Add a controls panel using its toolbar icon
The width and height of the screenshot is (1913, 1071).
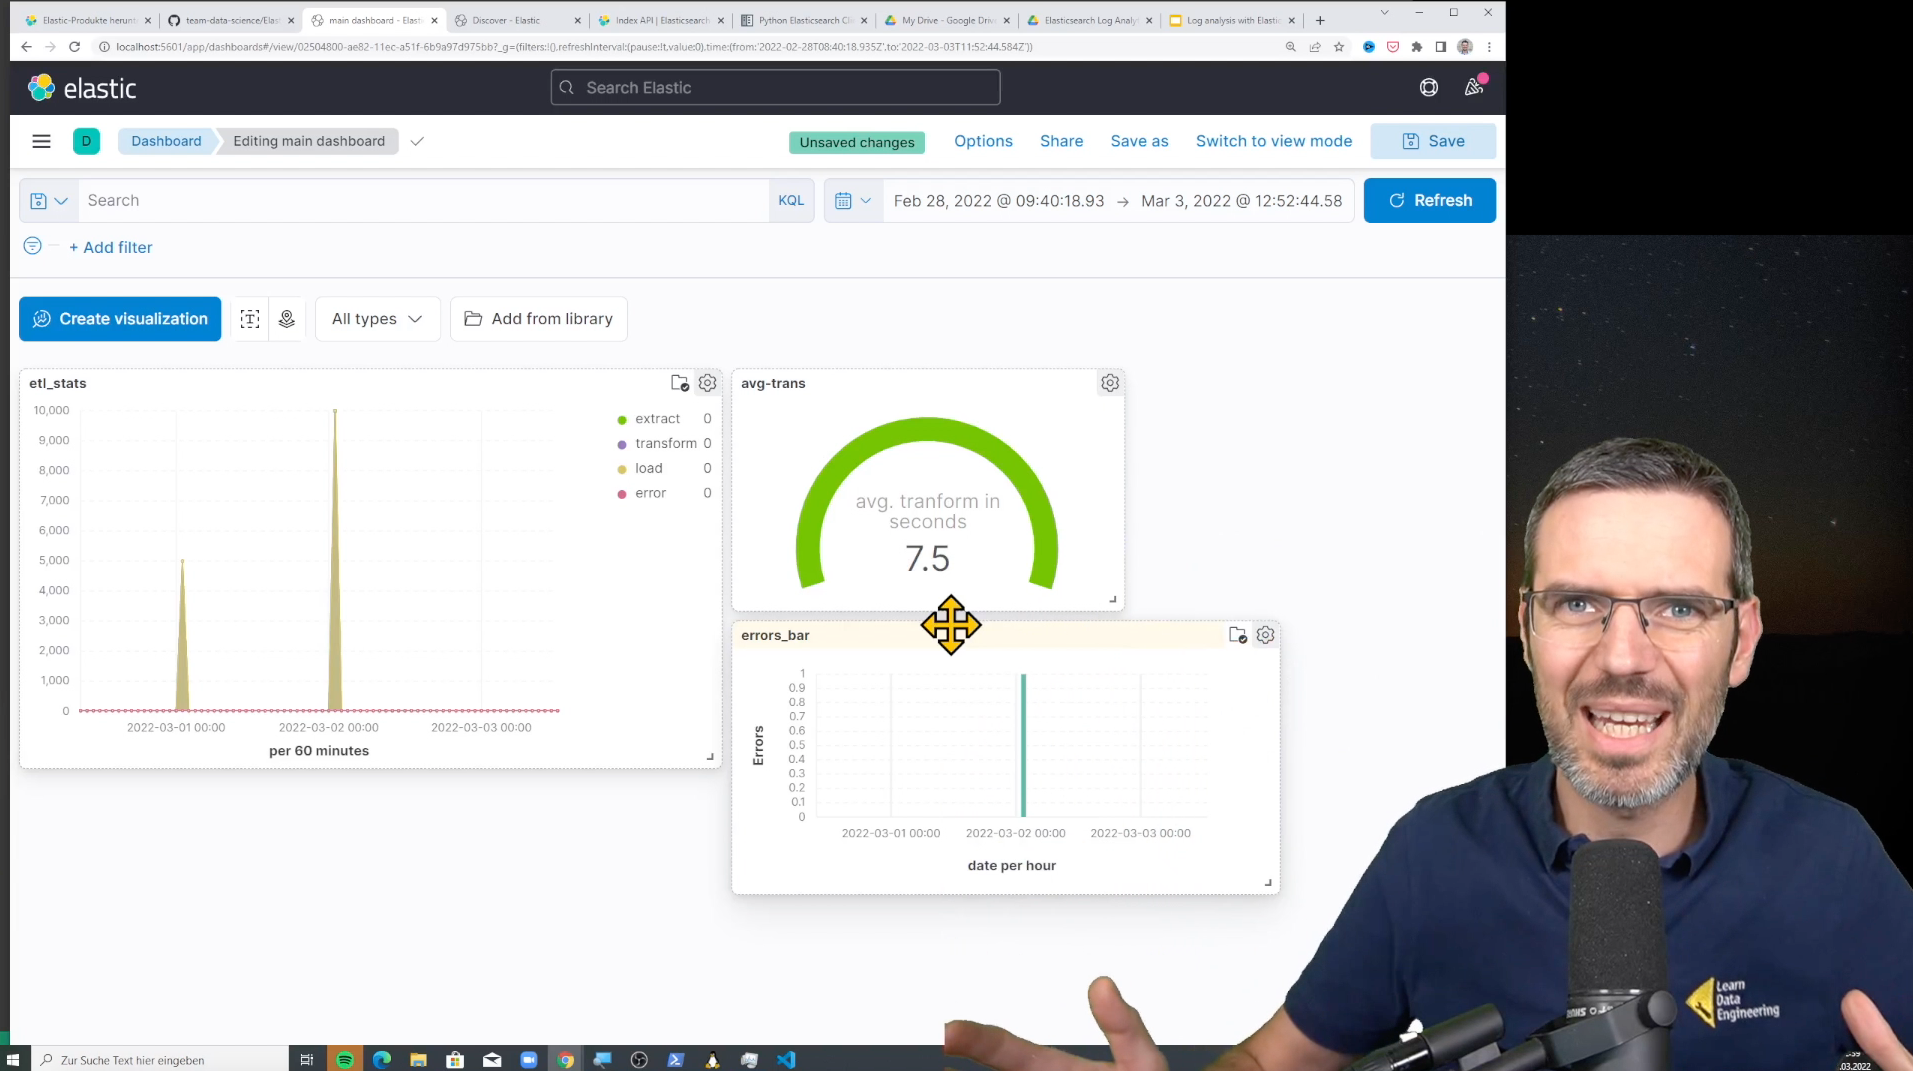(287, 319)
